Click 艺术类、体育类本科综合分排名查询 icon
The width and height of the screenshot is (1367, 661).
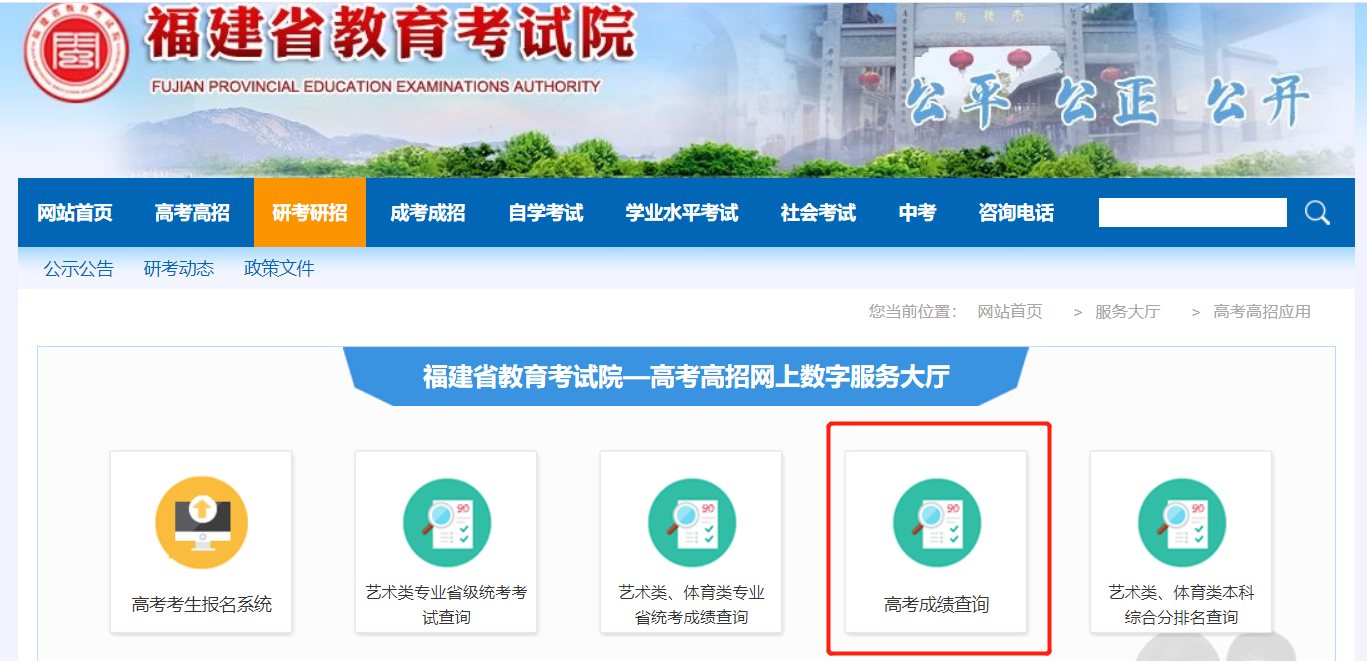click(1181, 522)
